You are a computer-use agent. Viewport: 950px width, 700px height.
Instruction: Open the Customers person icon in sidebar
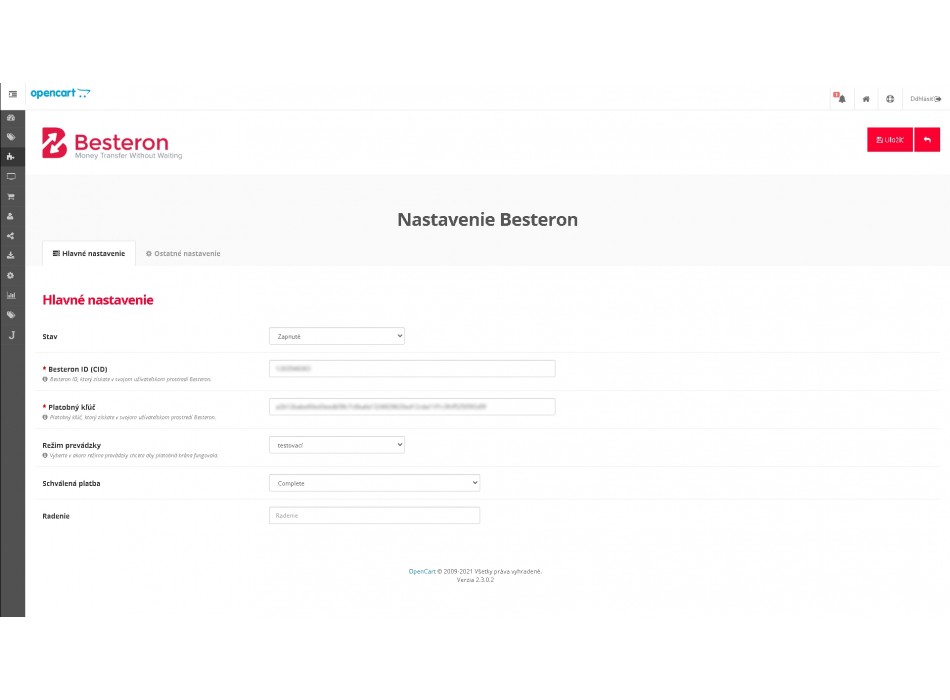(x=11, y=216)
